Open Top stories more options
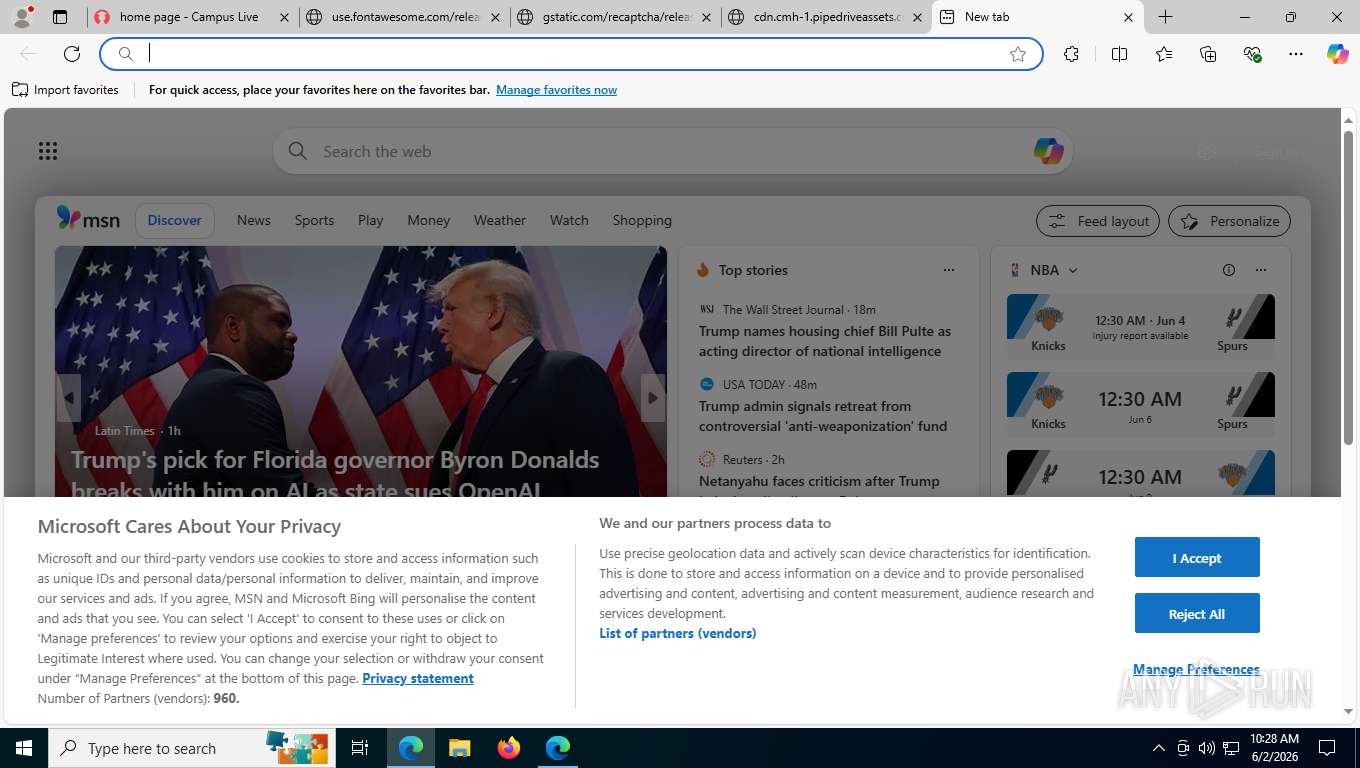The width and height of the screenshot is (1360, 768). pos(949,270)
